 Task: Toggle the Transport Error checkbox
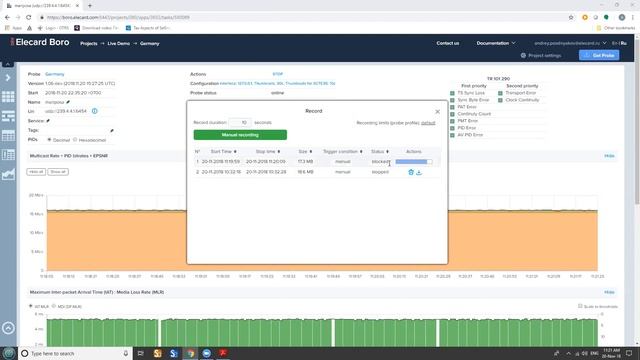500,93
